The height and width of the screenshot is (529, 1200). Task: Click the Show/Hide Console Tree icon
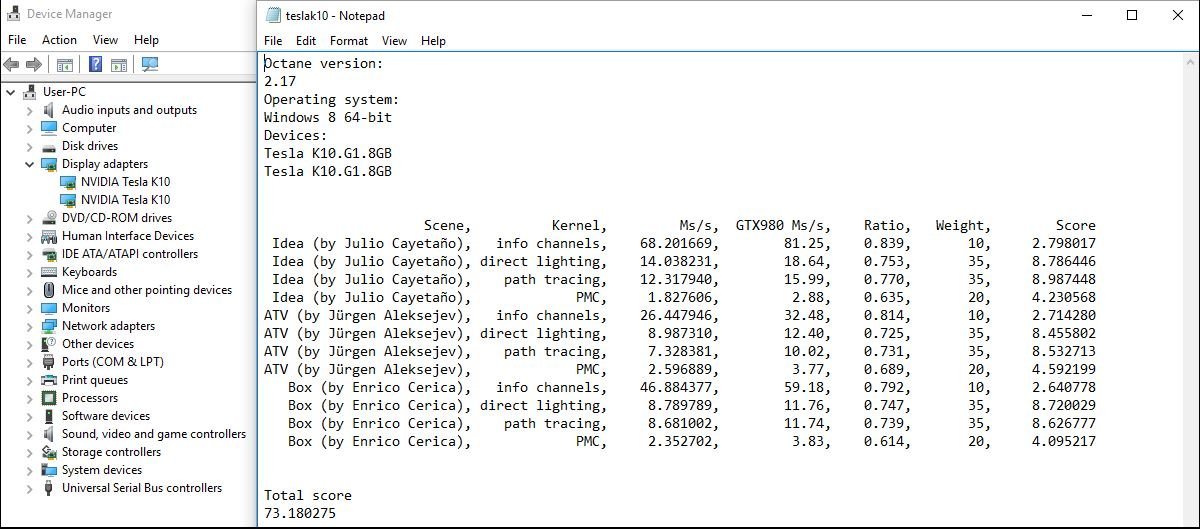click(x=64, y=65)
